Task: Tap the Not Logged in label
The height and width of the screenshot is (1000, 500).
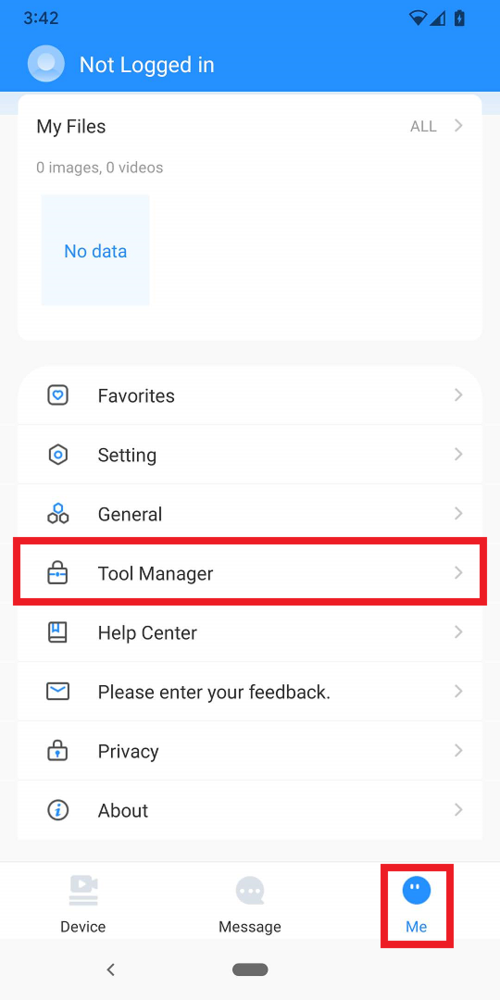Action: (147, 65)
